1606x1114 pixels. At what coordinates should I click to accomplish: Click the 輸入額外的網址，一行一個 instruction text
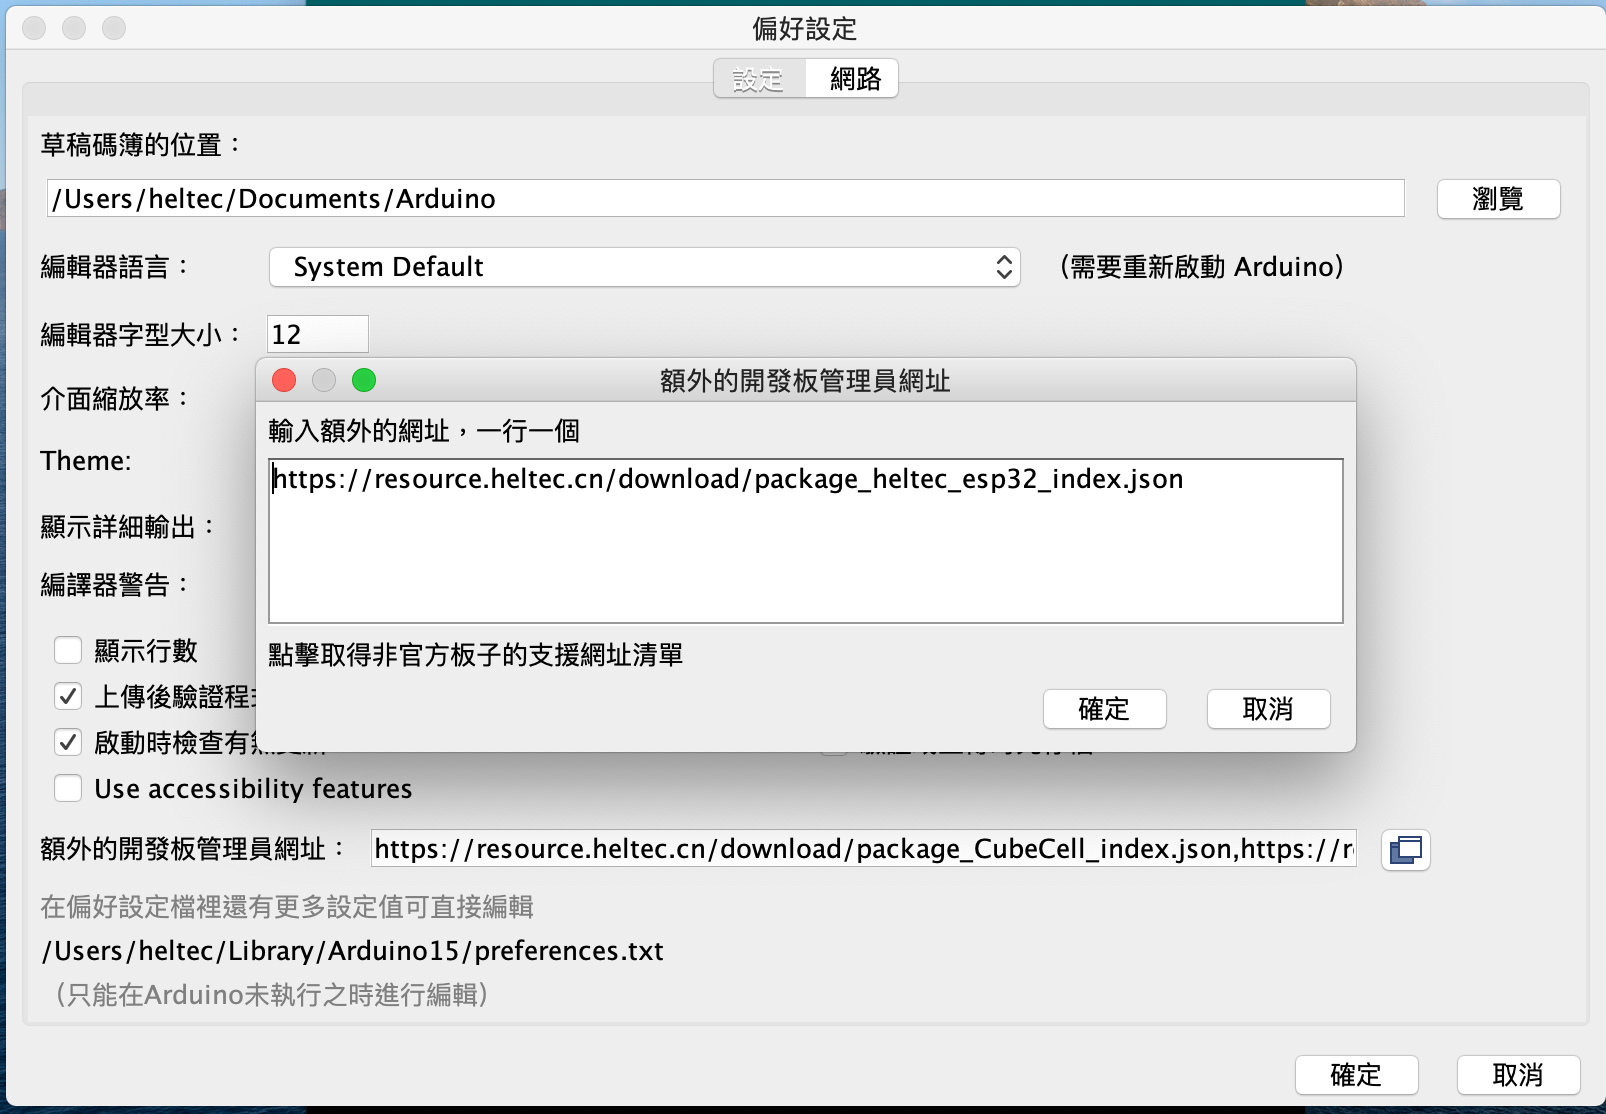click(424, 431)
